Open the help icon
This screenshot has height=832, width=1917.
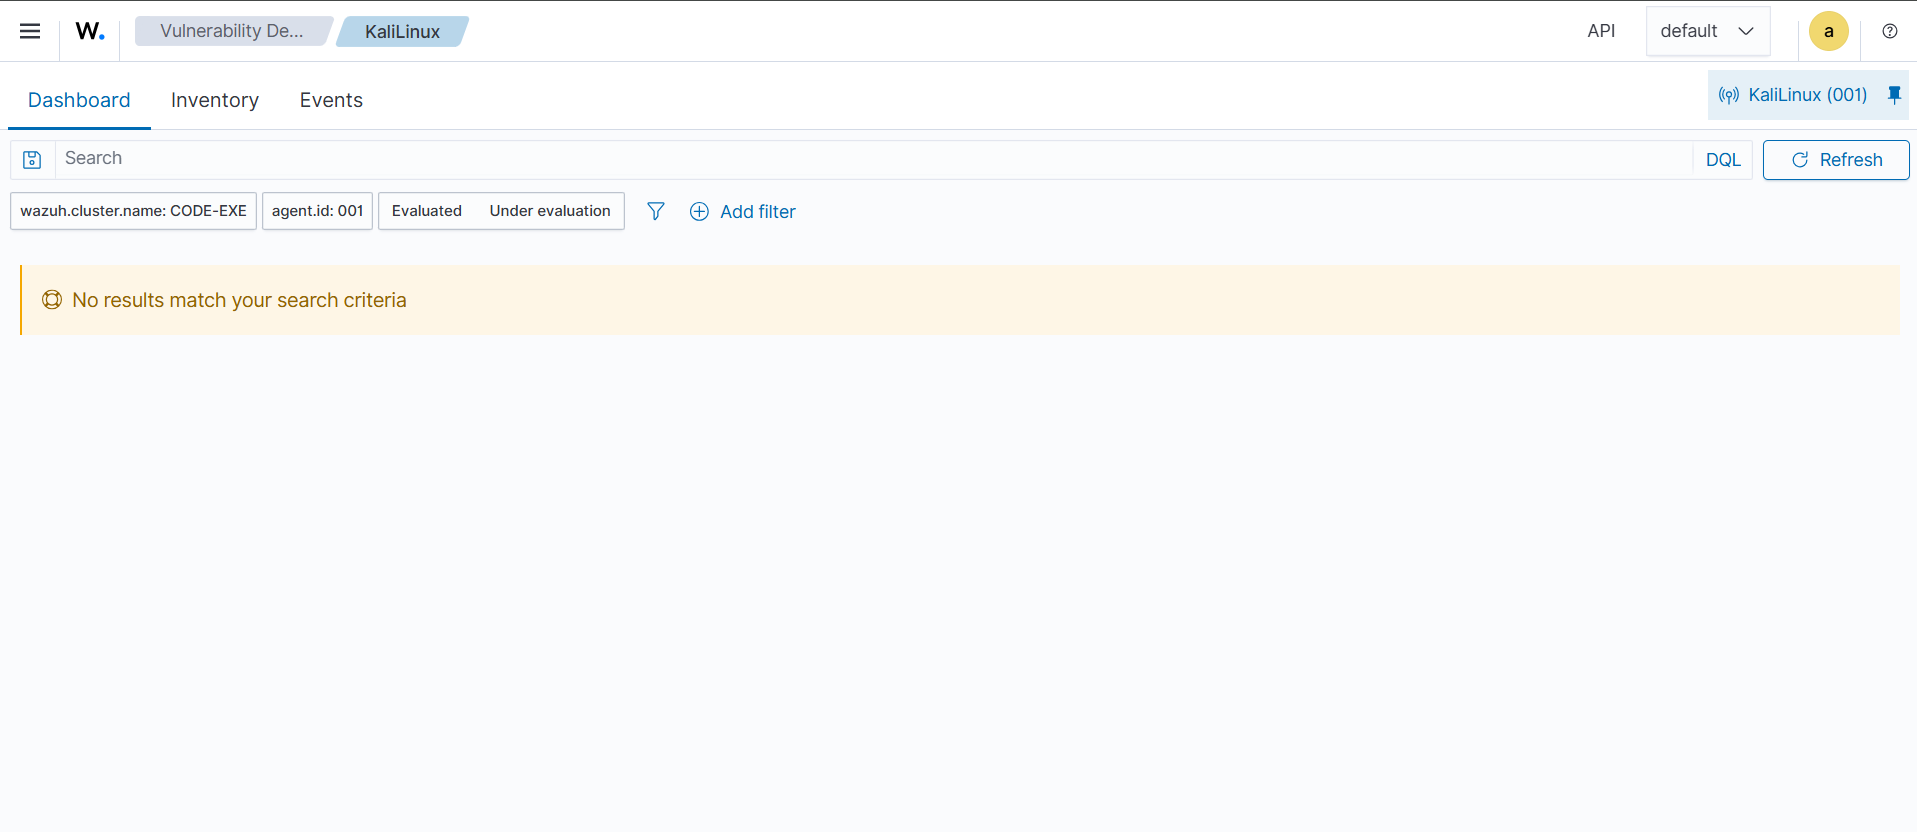[x=1889, y=31]
